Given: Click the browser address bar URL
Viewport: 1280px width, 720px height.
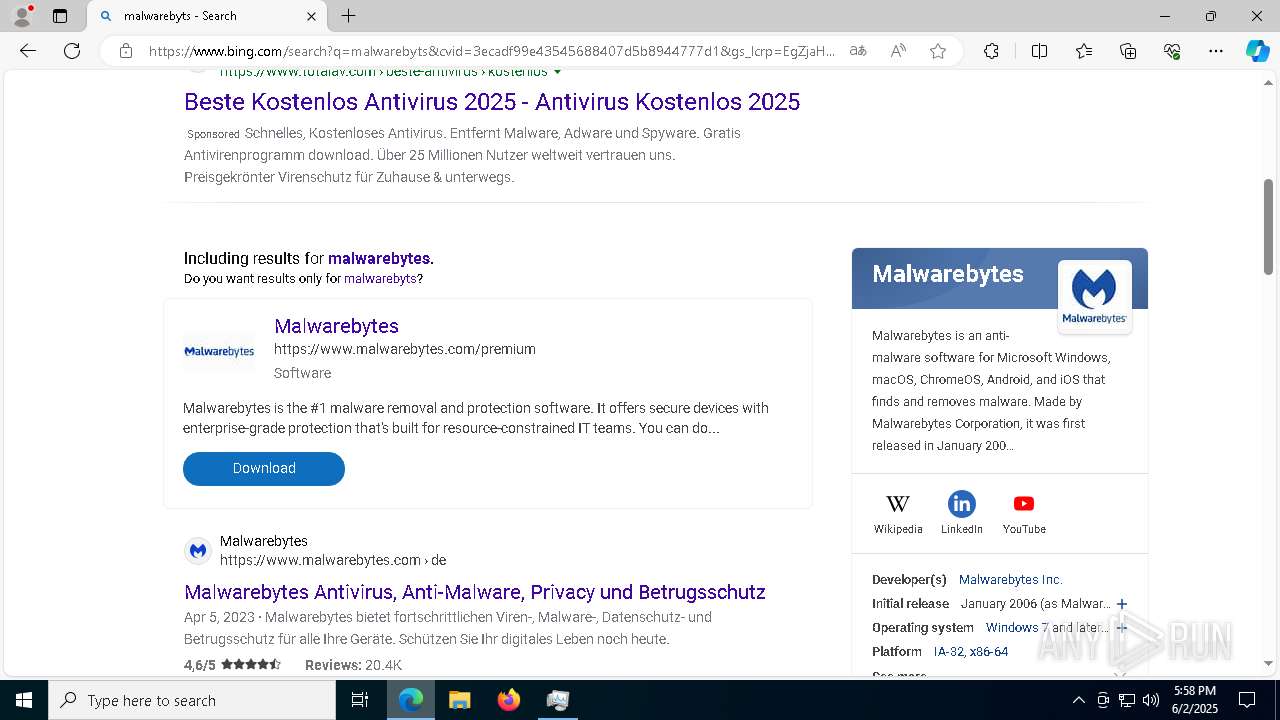Looking at the screenshot, I should pos(491,51).
